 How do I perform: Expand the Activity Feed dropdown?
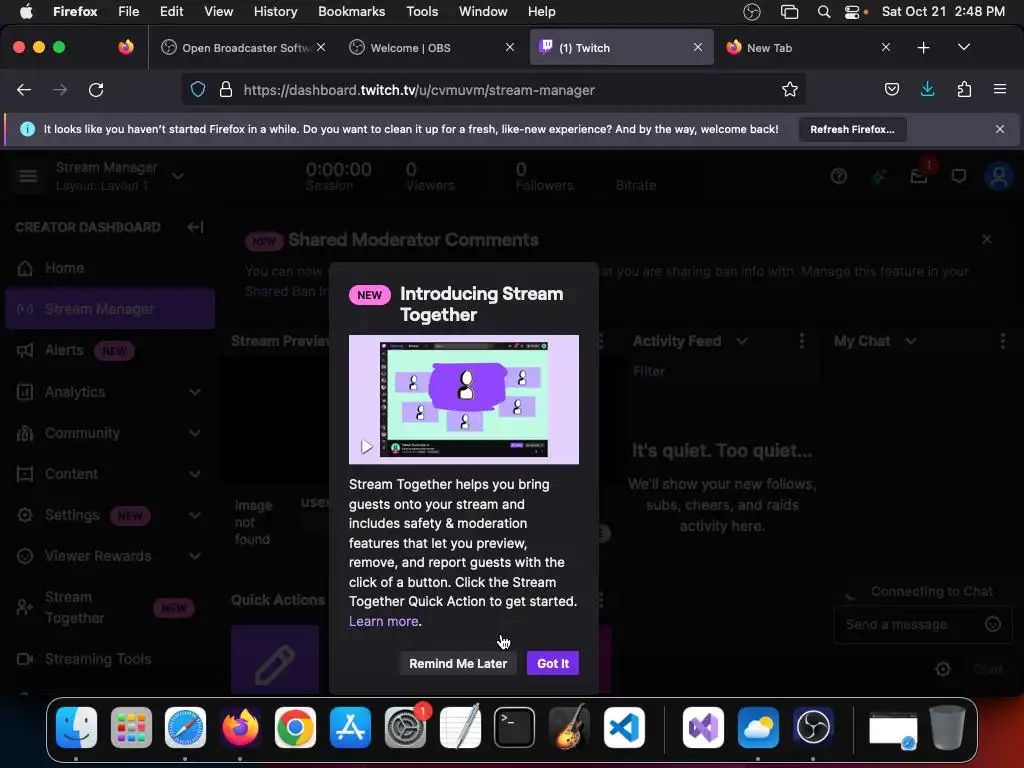click(741, 341)
